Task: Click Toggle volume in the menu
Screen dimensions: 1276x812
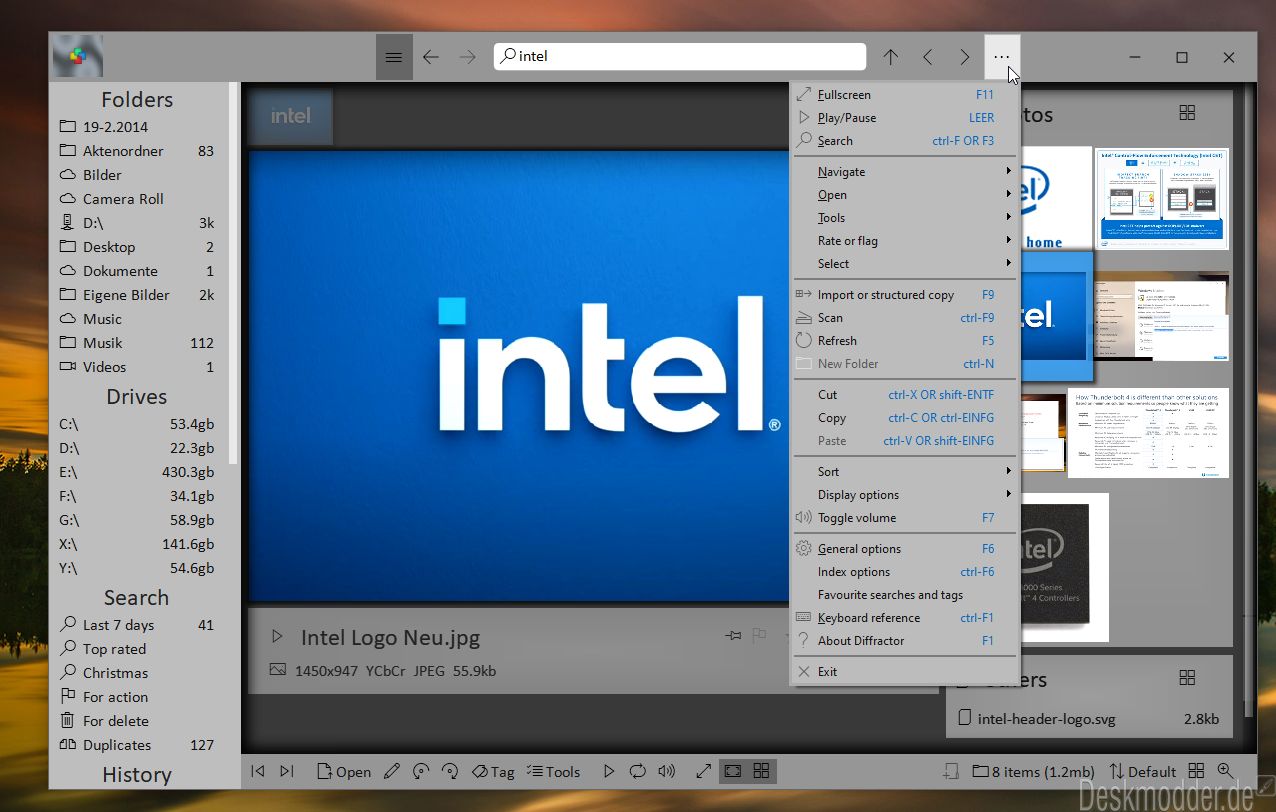Action: 905,518
